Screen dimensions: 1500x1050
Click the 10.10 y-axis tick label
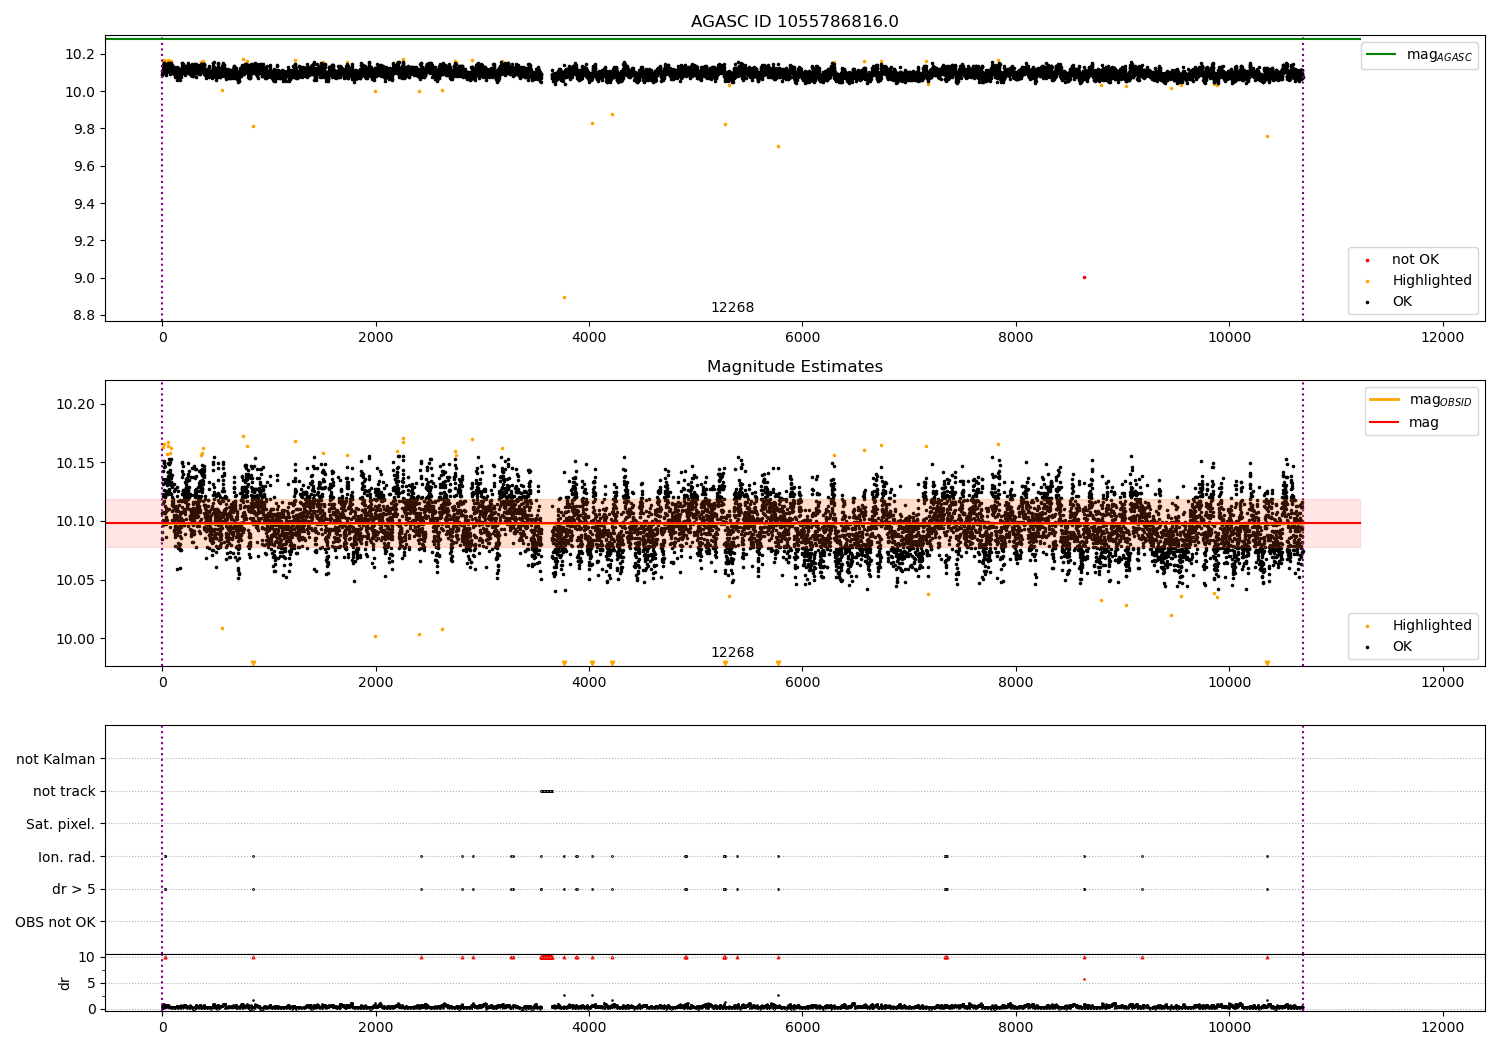pos(76,521)
